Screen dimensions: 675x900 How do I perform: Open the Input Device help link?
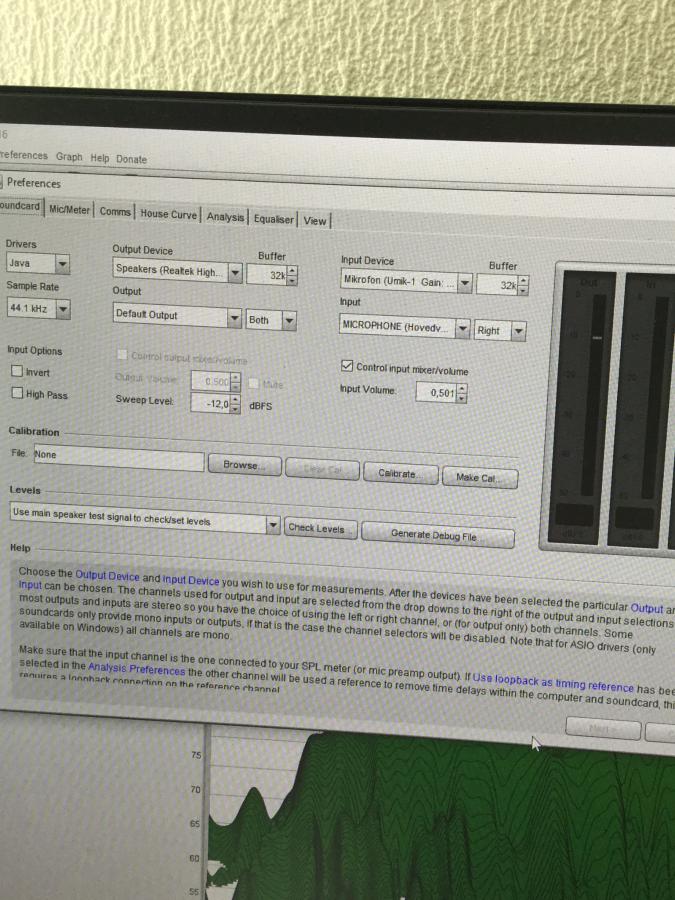click(x=191, y=580)
